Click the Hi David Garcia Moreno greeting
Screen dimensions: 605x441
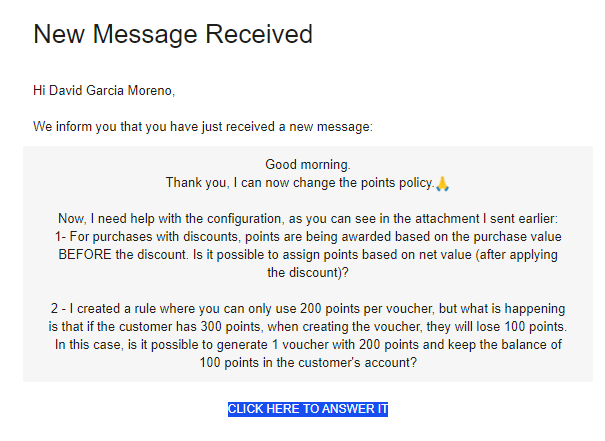[104, 91]
